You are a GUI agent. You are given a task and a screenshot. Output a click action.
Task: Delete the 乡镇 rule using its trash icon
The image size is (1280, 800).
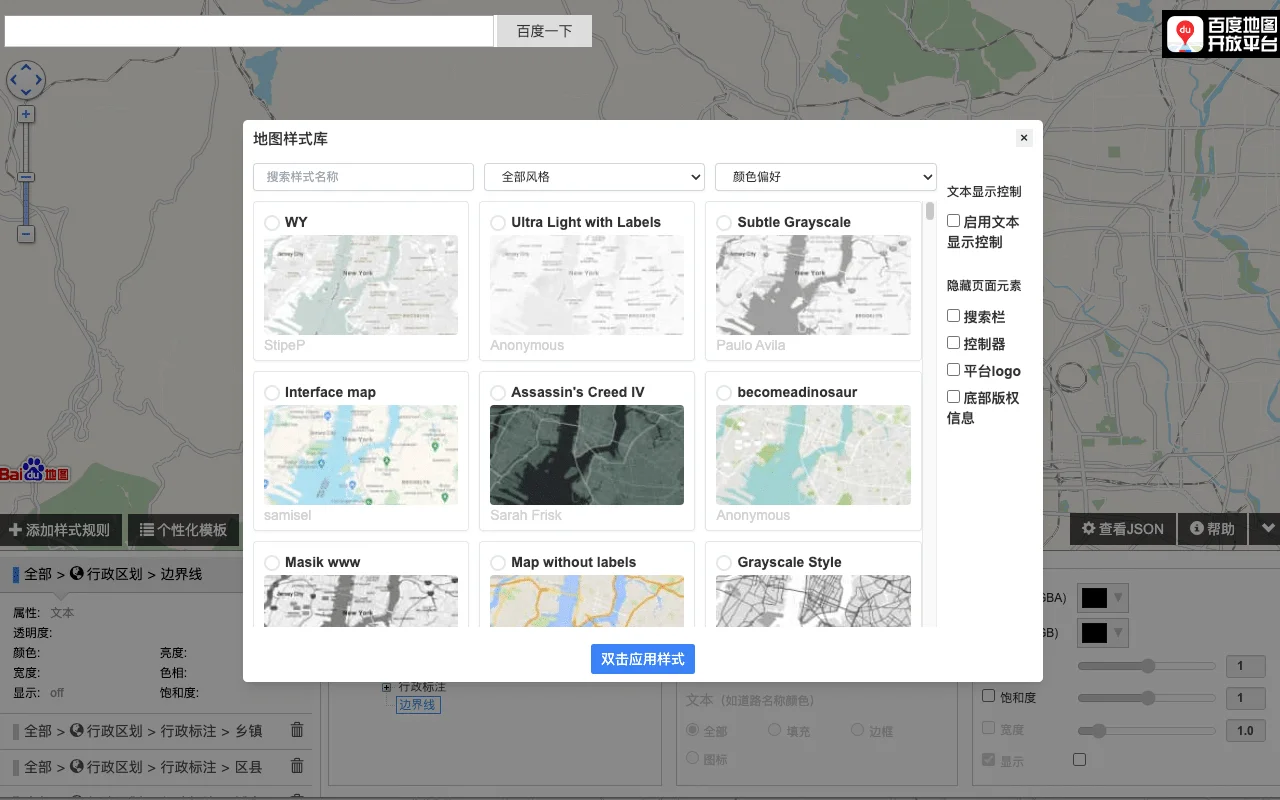coord(296,730)
